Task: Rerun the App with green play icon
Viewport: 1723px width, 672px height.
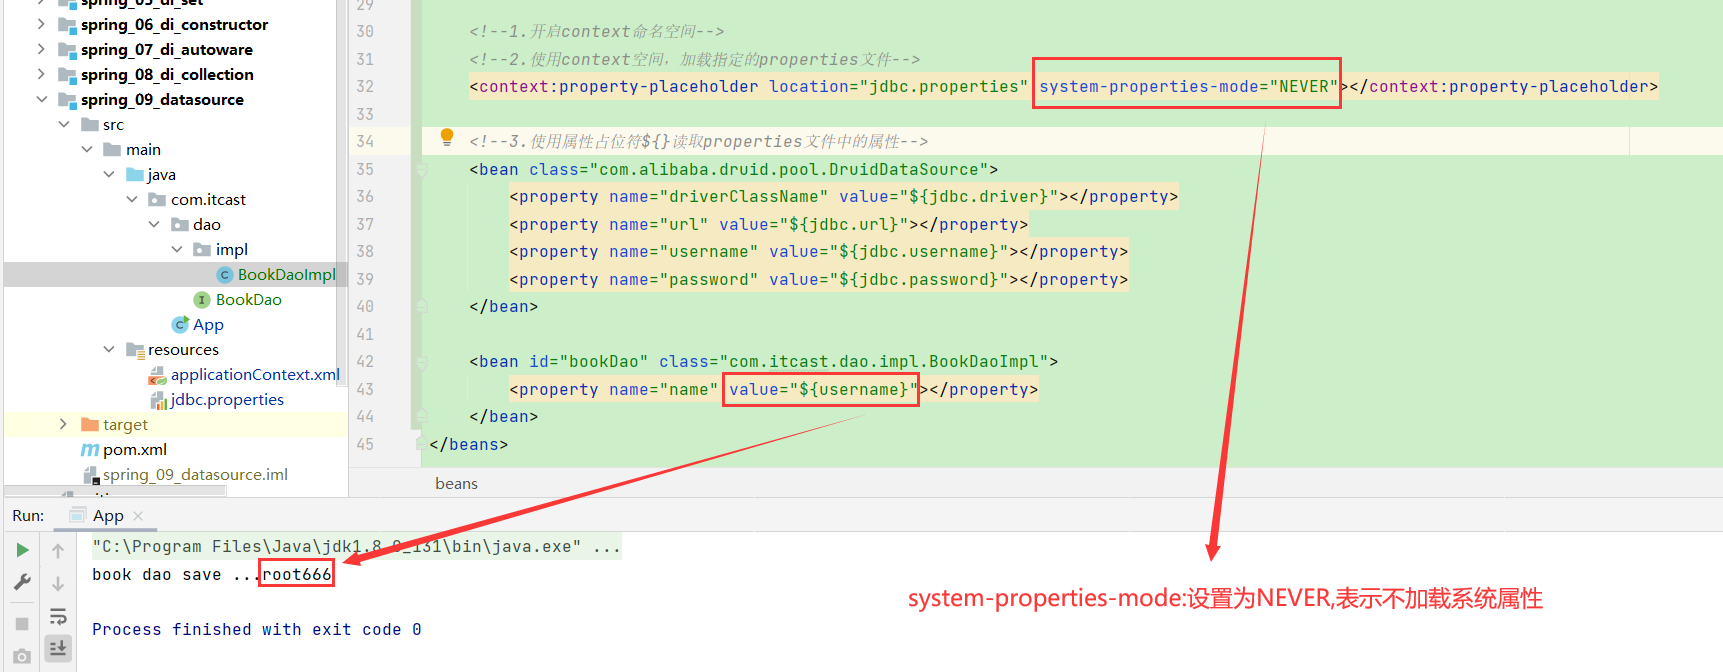Action: [x=22, y=550]
